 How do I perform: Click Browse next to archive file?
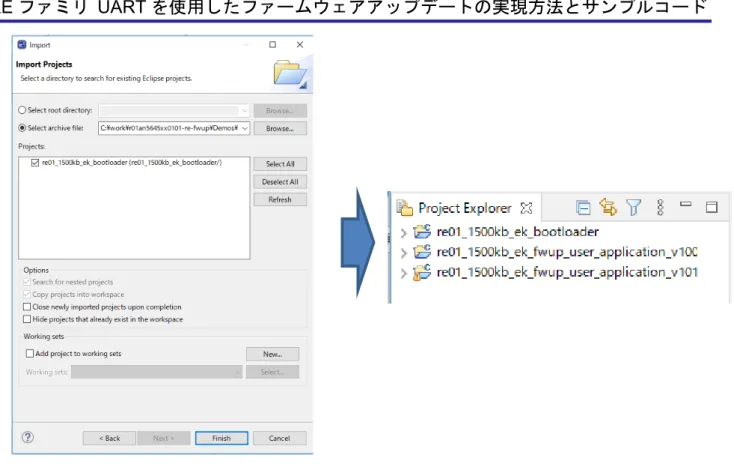tap(280, 128)
